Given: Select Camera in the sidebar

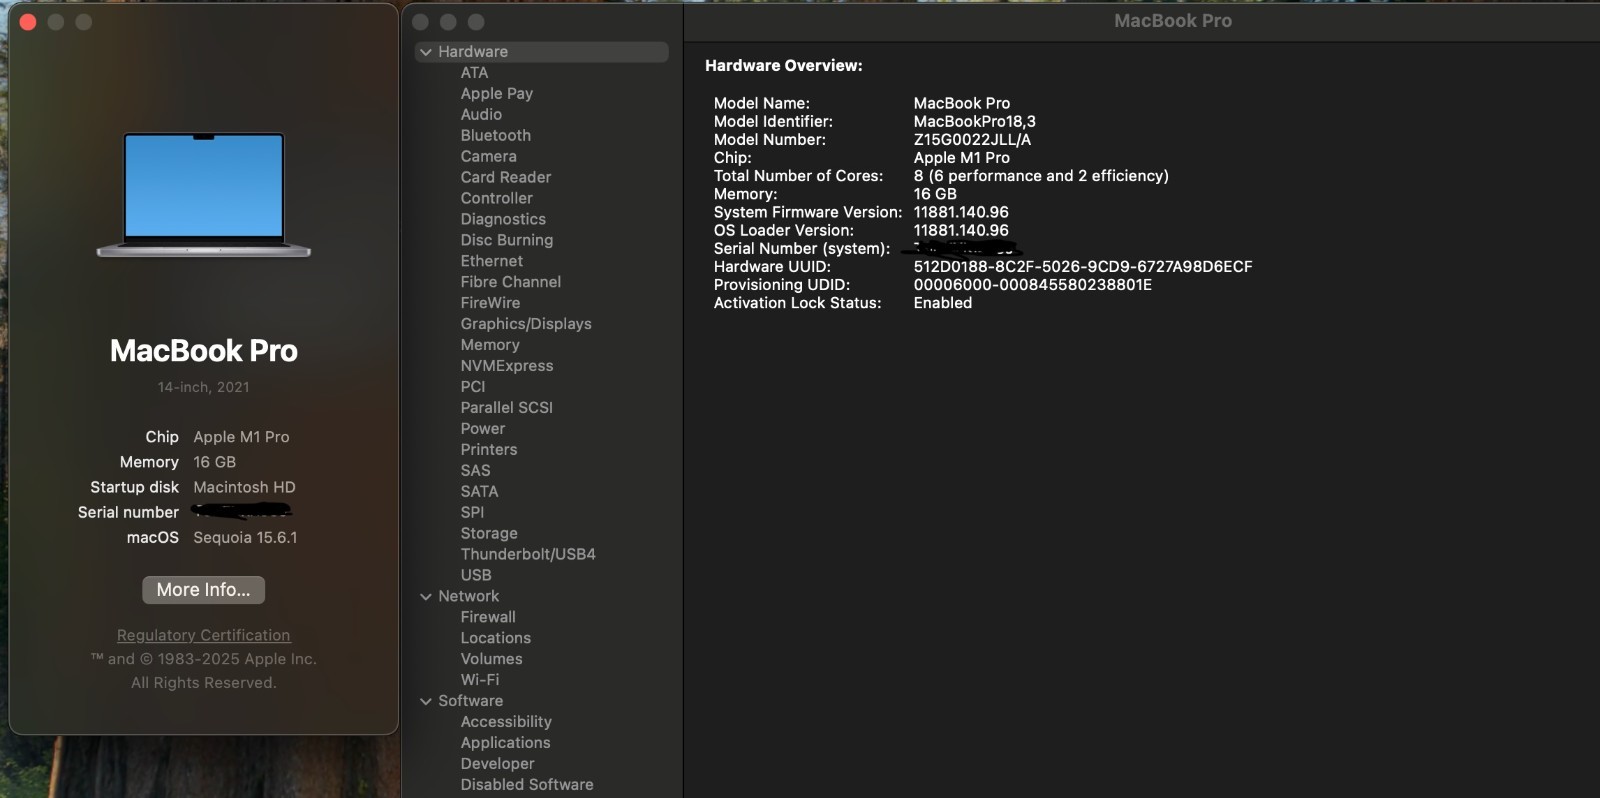Looking at the screenshot, I should click(x=488, y=157).
